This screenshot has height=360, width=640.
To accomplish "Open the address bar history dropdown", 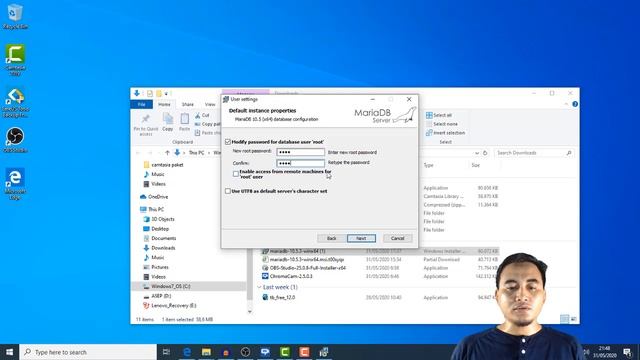I will [x=476, y=153].
